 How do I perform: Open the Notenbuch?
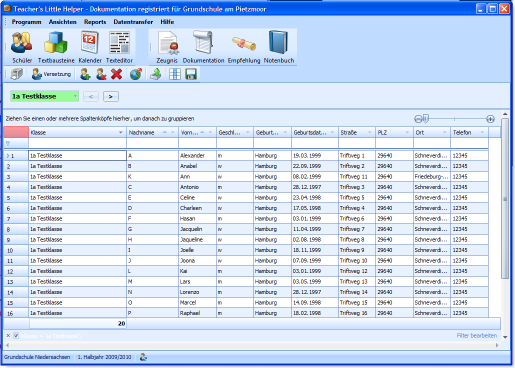pyautogui.click(x=279, y=47)
